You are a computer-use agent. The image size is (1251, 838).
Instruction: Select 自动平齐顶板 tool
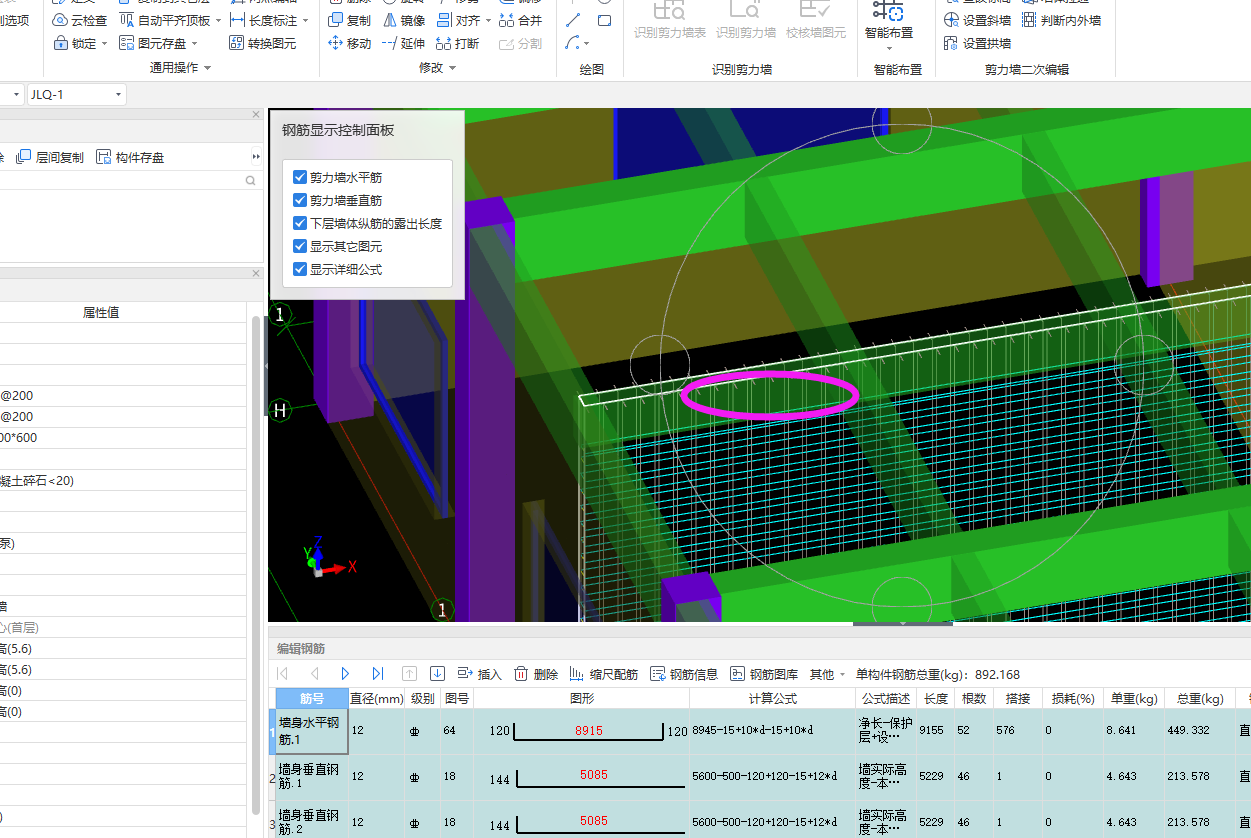165,20
